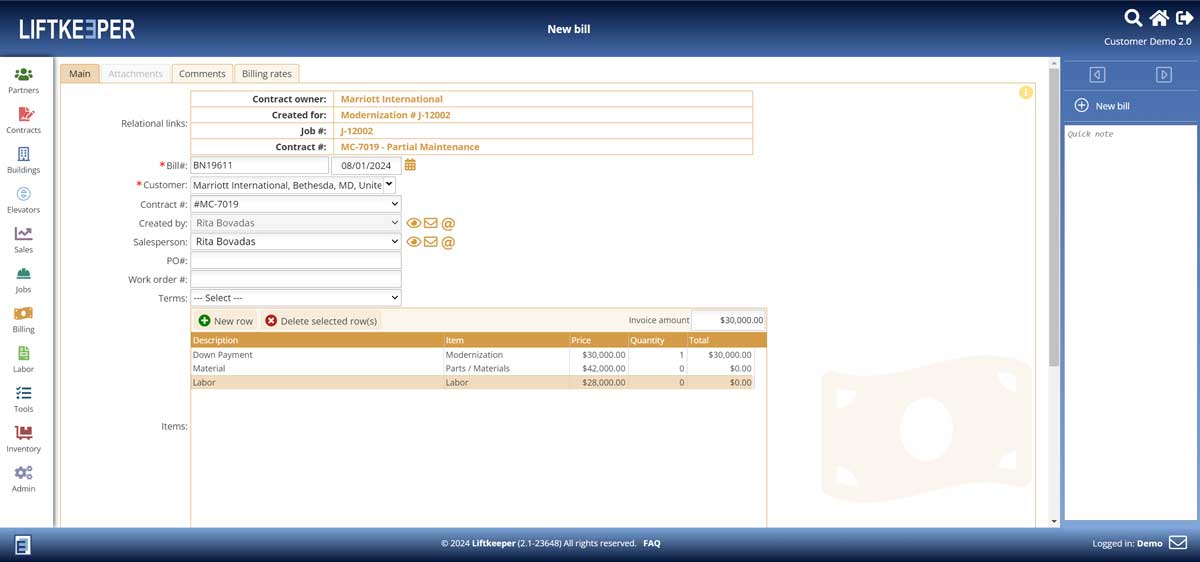Click the Quick note text area
This screenshot has width=1200, height=562.
point(1130,322)
